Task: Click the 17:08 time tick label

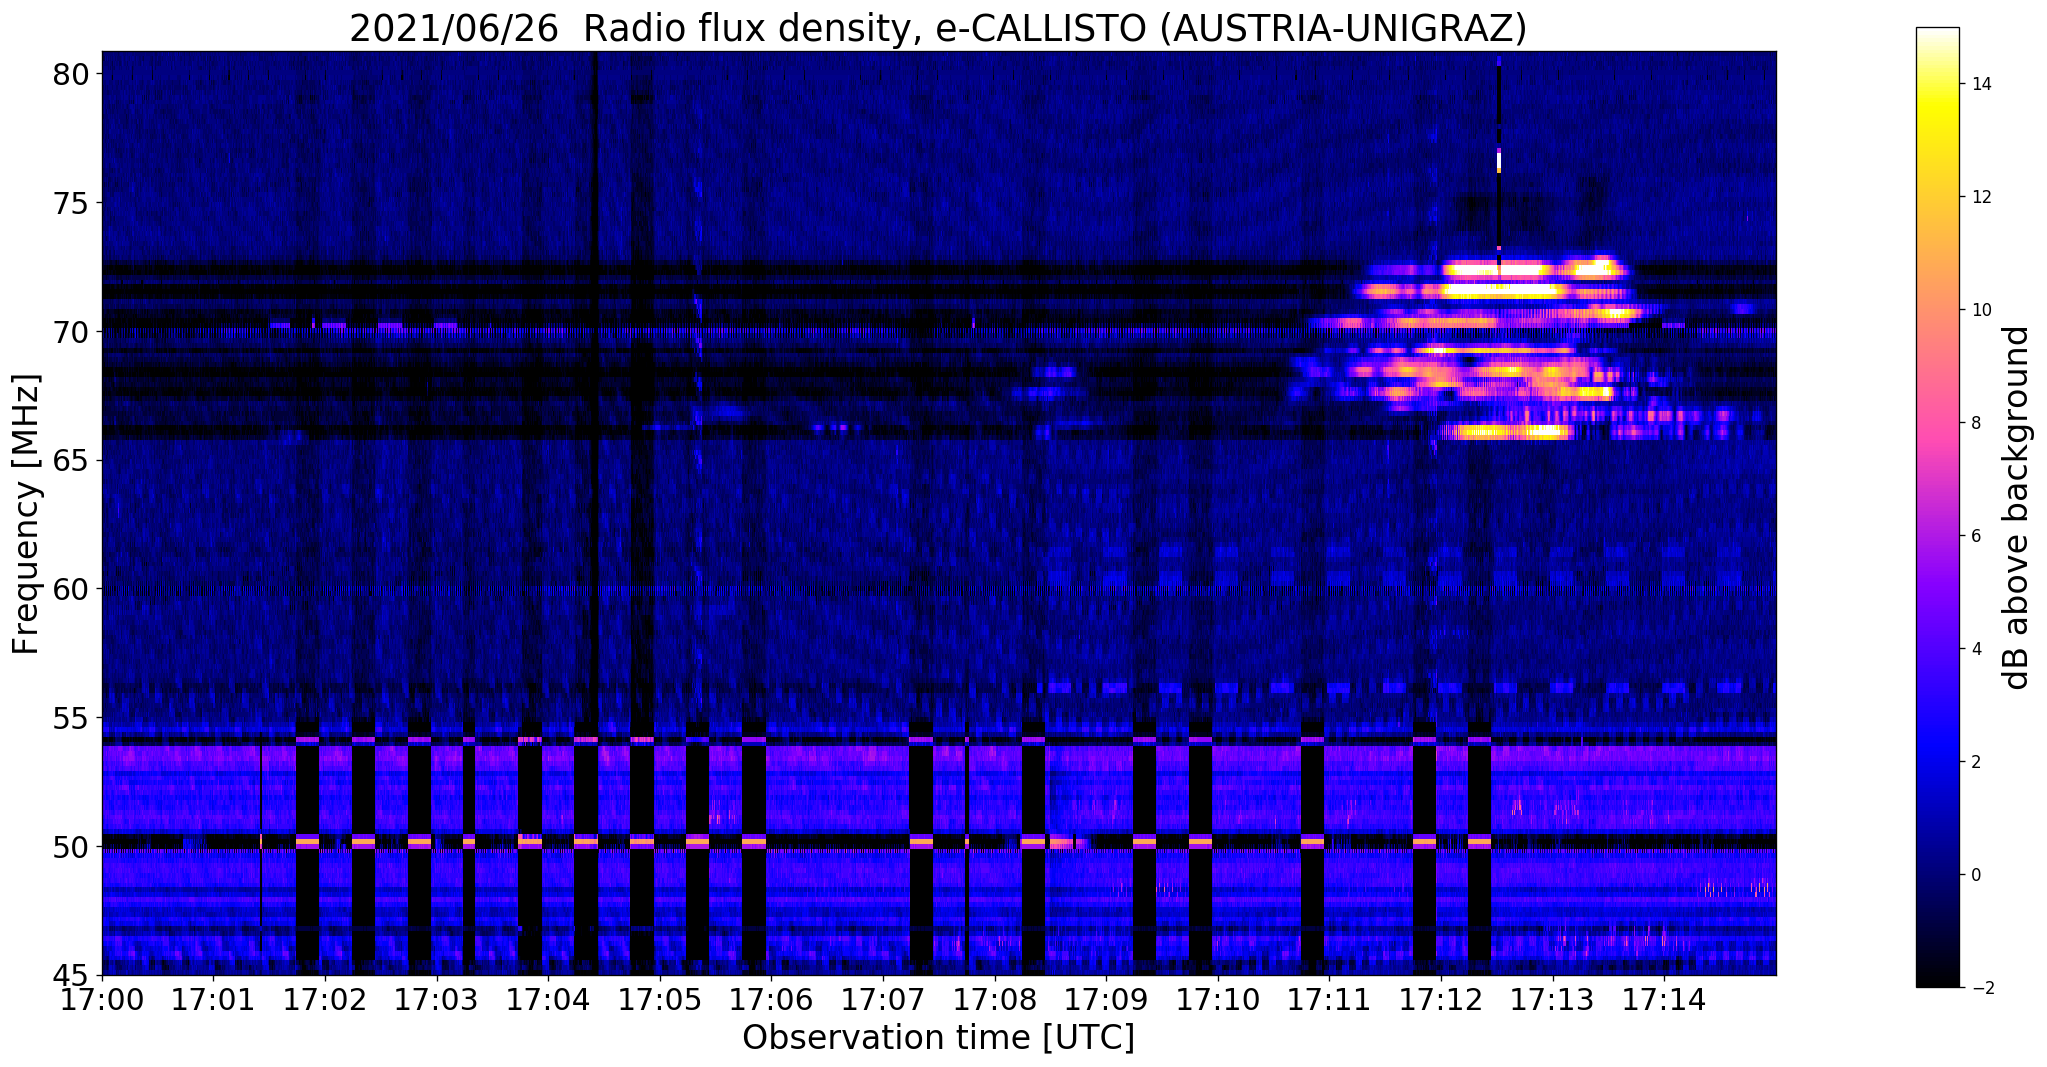Action: 995,998
